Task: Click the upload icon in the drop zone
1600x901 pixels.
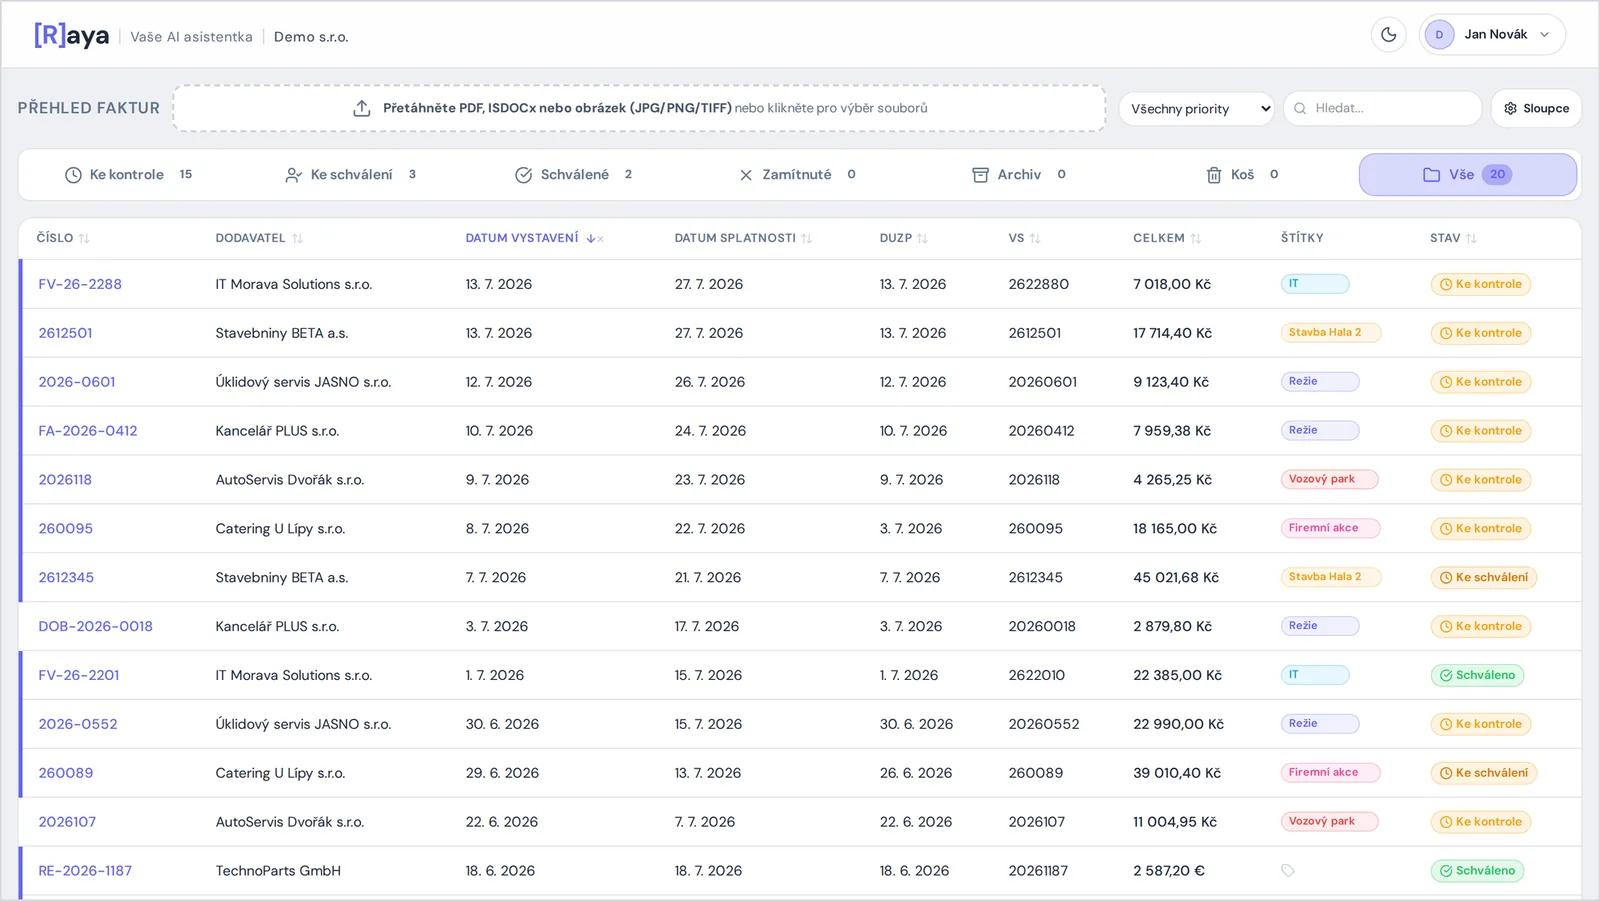Action: point(362,108)
